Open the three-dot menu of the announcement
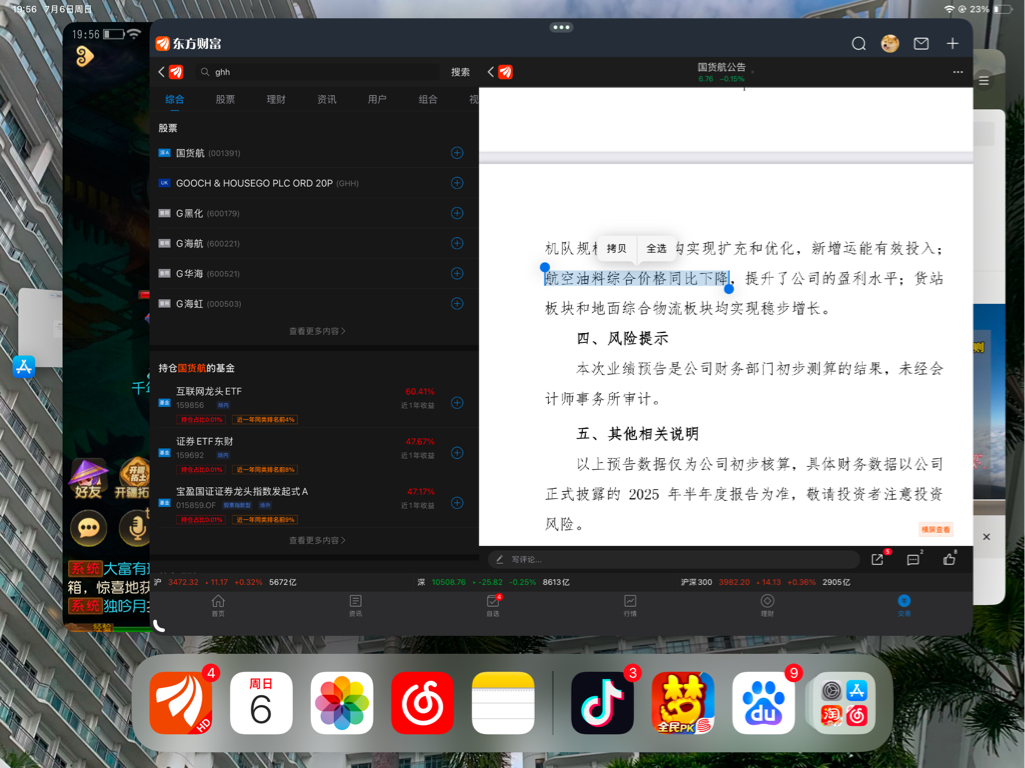The height and width of the screenshot is (768, 1025). pos(958,72)
